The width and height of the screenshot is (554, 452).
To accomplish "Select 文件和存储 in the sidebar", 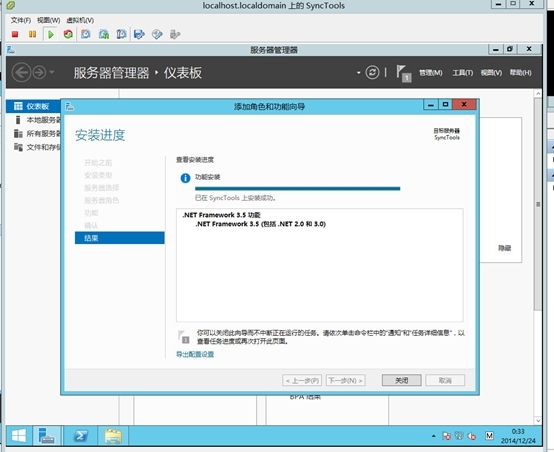I will pyautogui.click(x=36, y=147).
